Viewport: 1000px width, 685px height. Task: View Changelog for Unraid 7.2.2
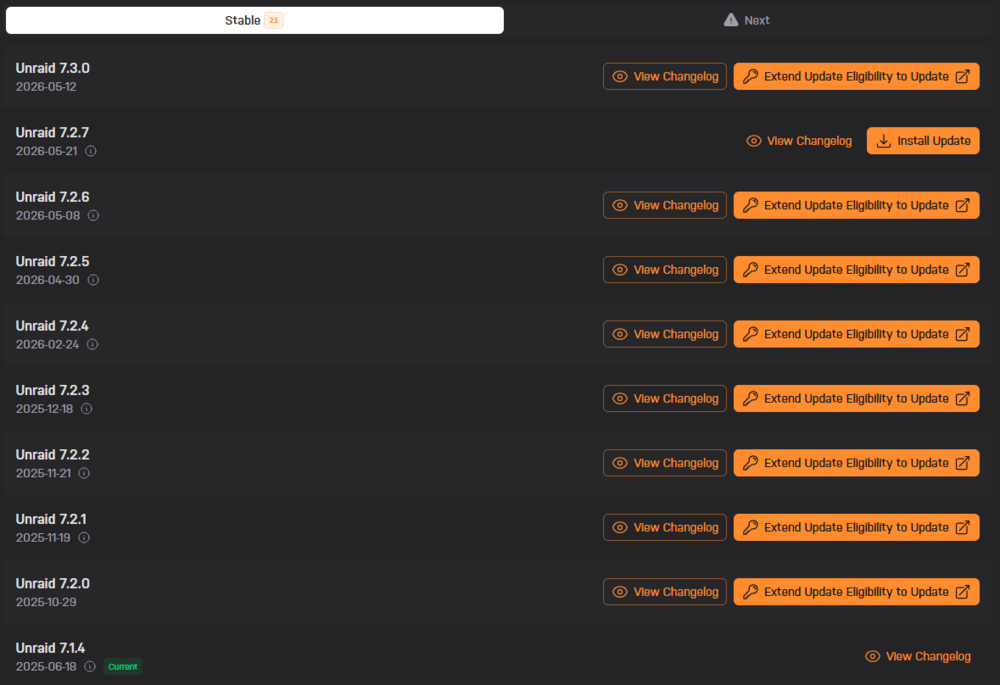coord(665,463)
